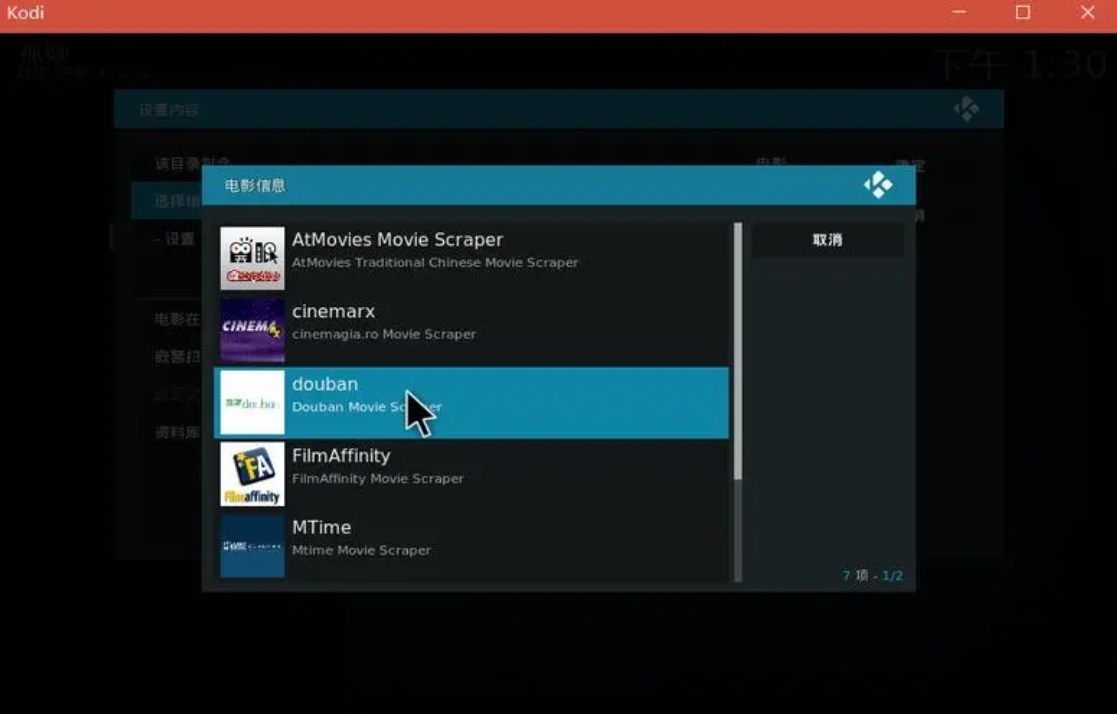Screen dimensions: 1117x714
Task: Maximize the Kodi window
Action: [x=1023, y=13]
